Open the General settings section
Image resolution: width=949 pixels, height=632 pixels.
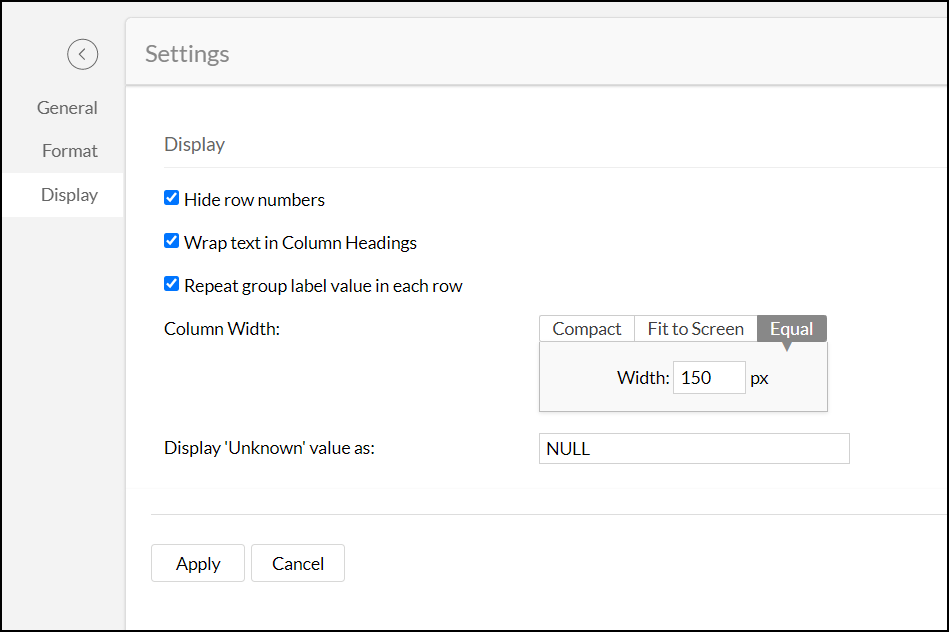click(67, 107)
